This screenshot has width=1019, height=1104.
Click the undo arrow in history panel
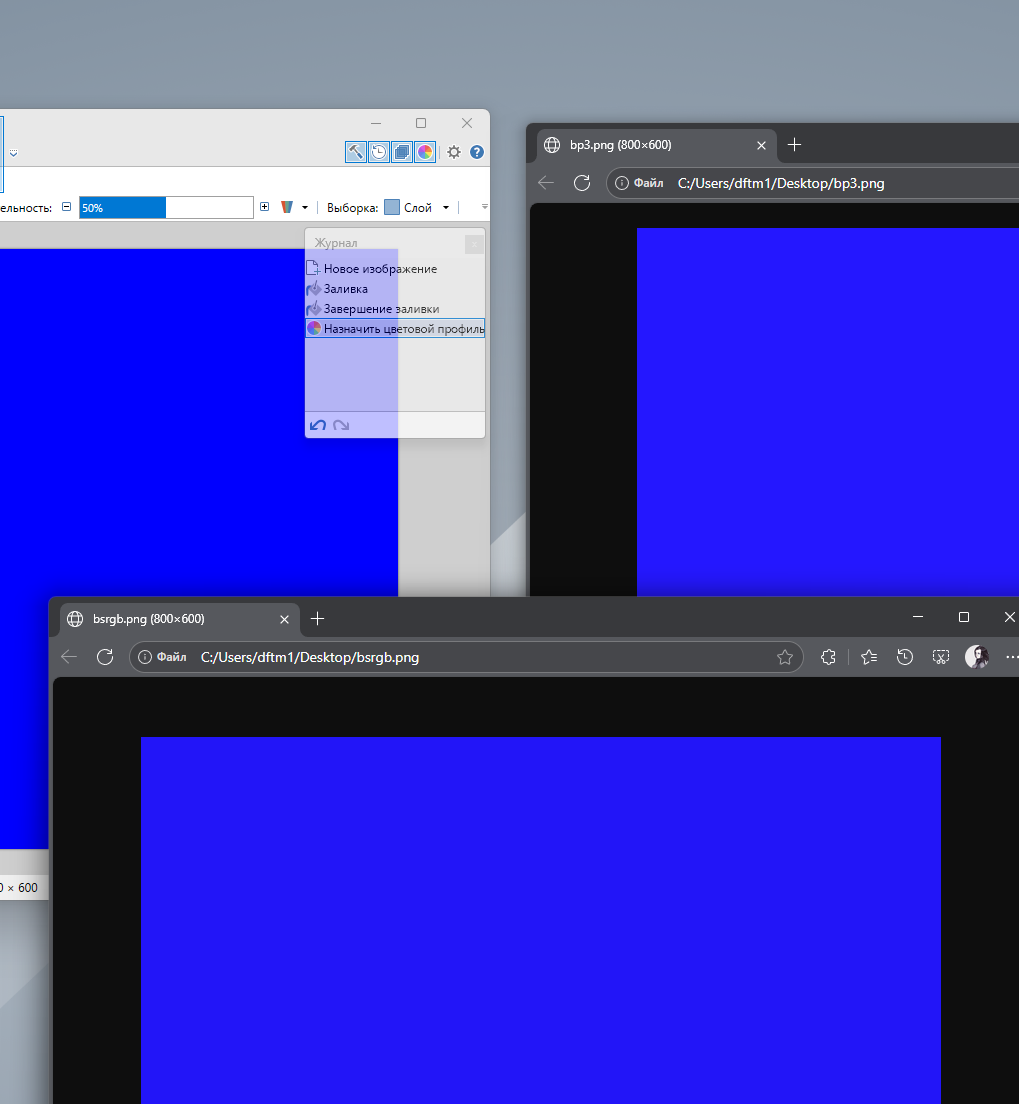click(x=318, y=425)
